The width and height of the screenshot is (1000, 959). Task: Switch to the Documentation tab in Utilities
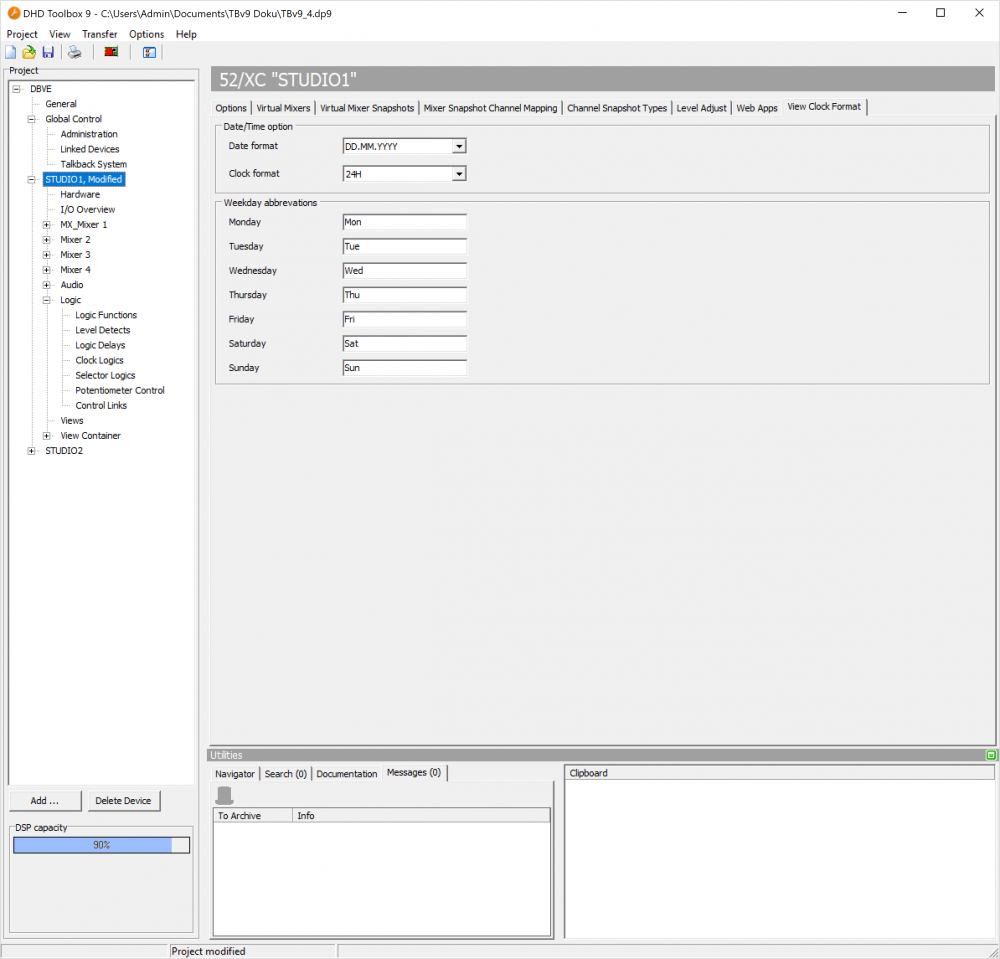point(347,774)
